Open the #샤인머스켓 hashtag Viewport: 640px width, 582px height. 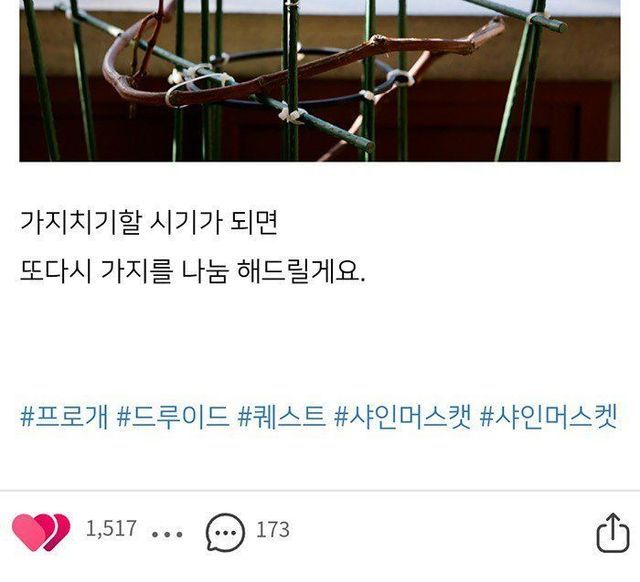tap(549, 417)
